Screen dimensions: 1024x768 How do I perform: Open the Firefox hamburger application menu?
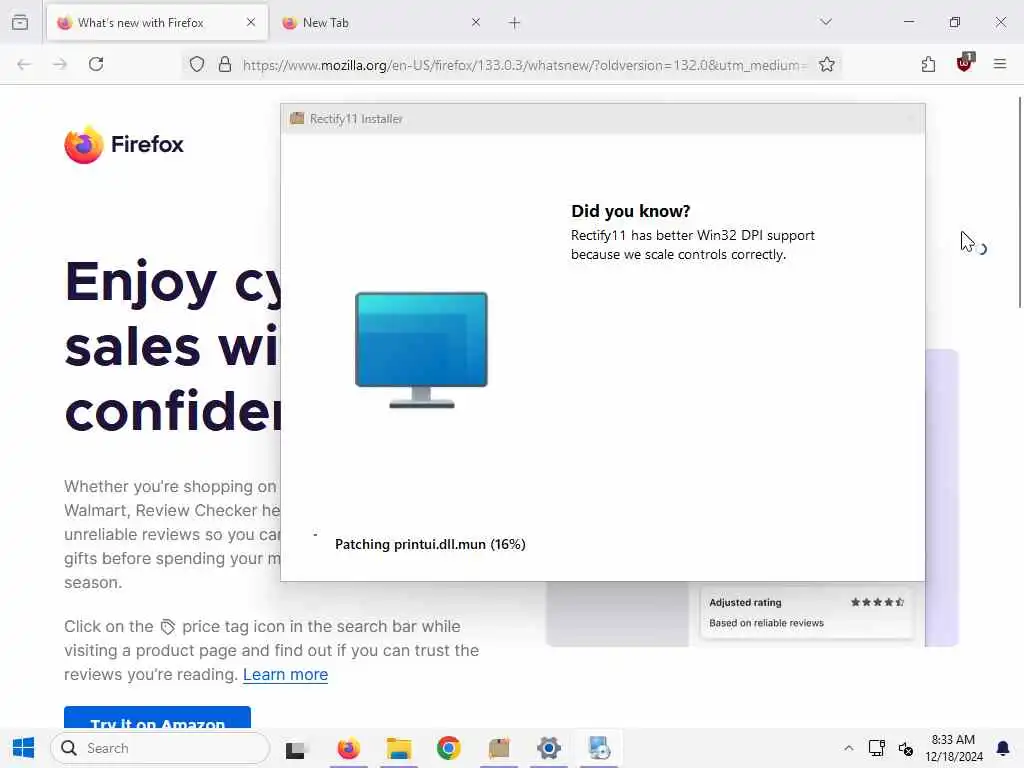[1000, 64]
